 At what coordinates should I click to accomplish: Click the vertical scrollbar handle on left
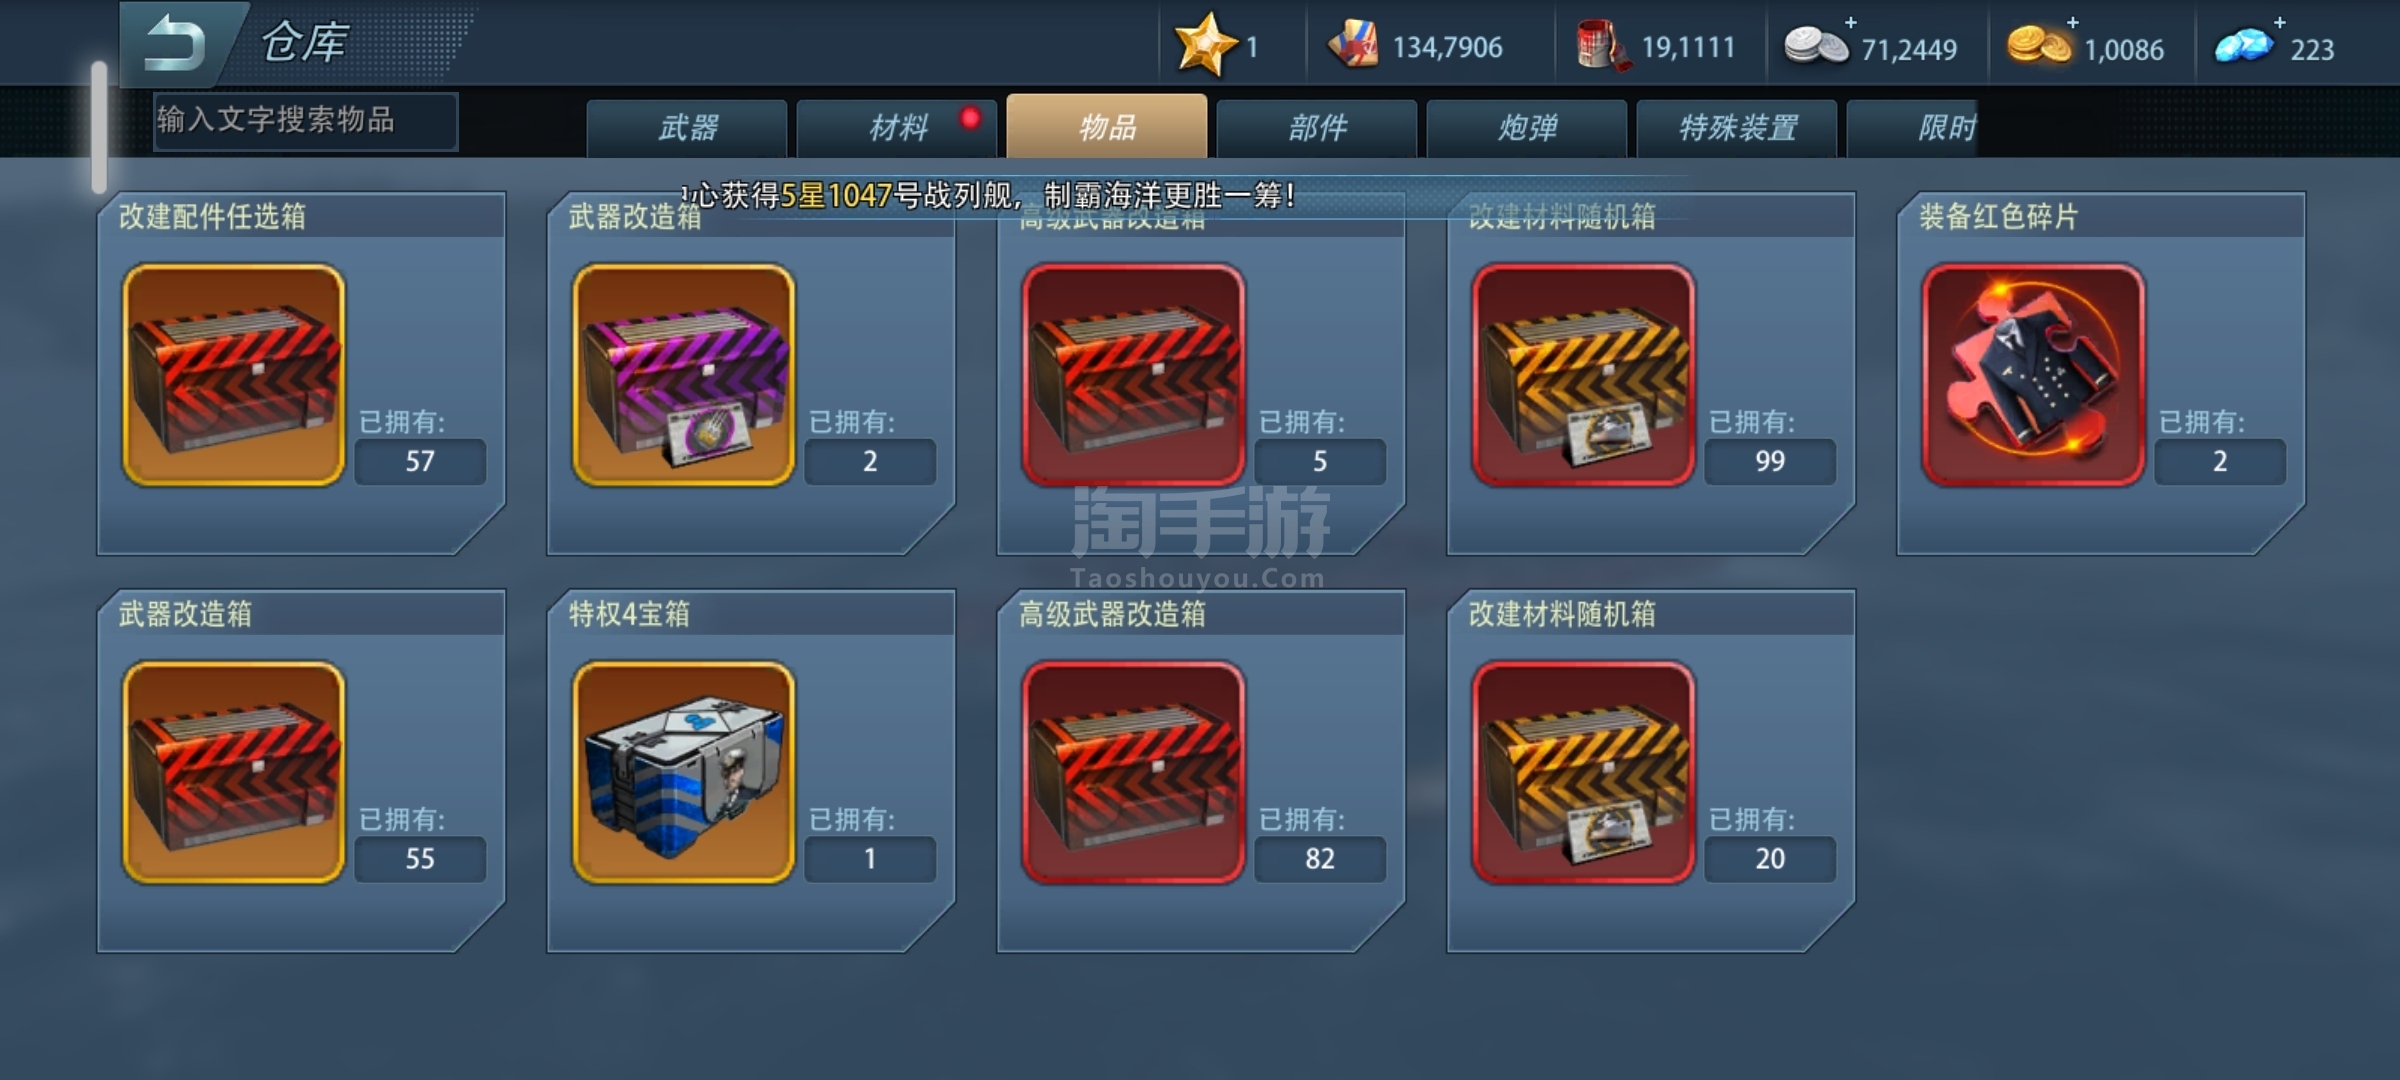pyautogui.click(x=99, y=127)
